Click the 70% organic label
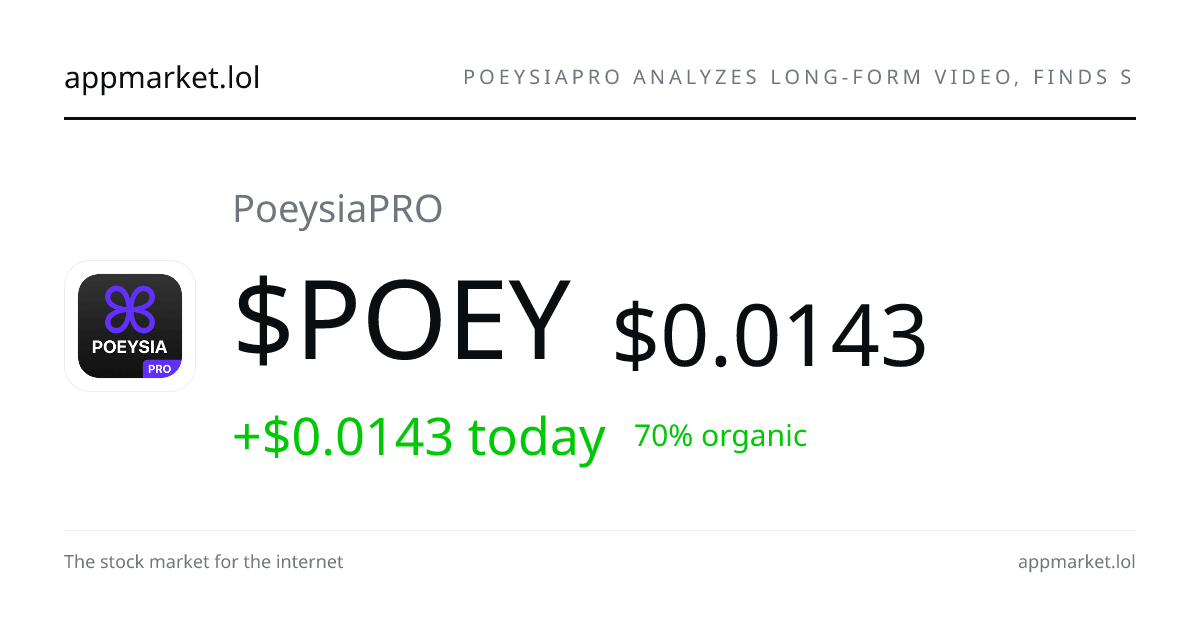This screenshot has width=1200, height=630. pos(720,436)
